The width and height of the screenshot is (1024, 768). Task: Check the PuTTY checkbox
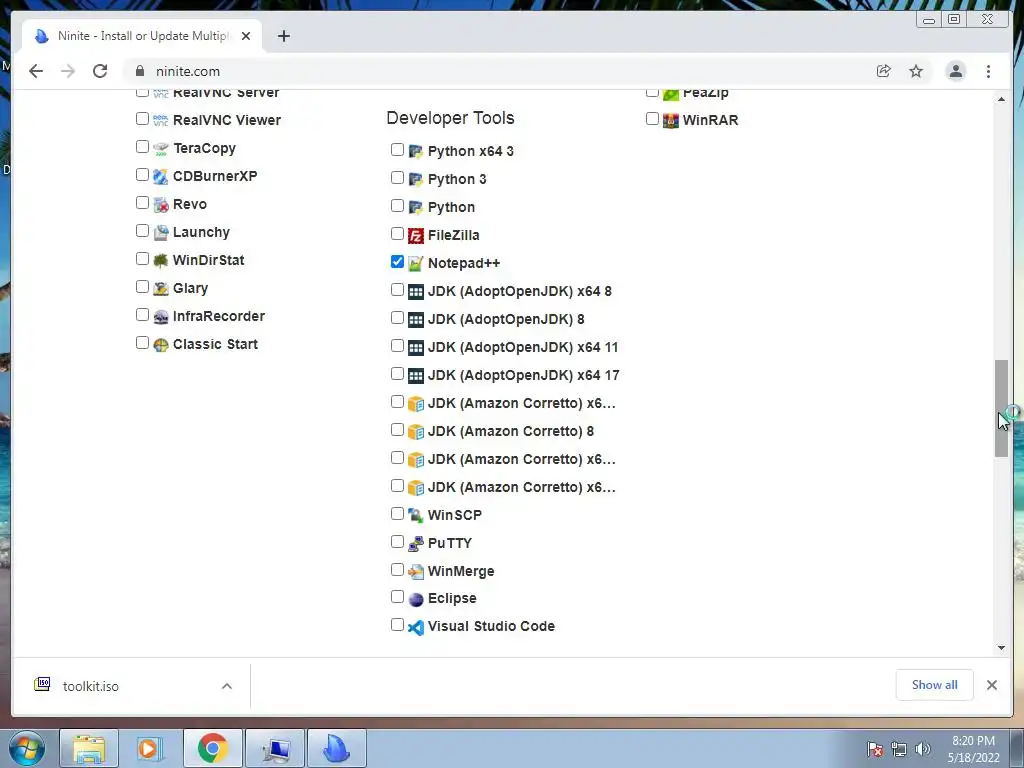click(397, 541)
